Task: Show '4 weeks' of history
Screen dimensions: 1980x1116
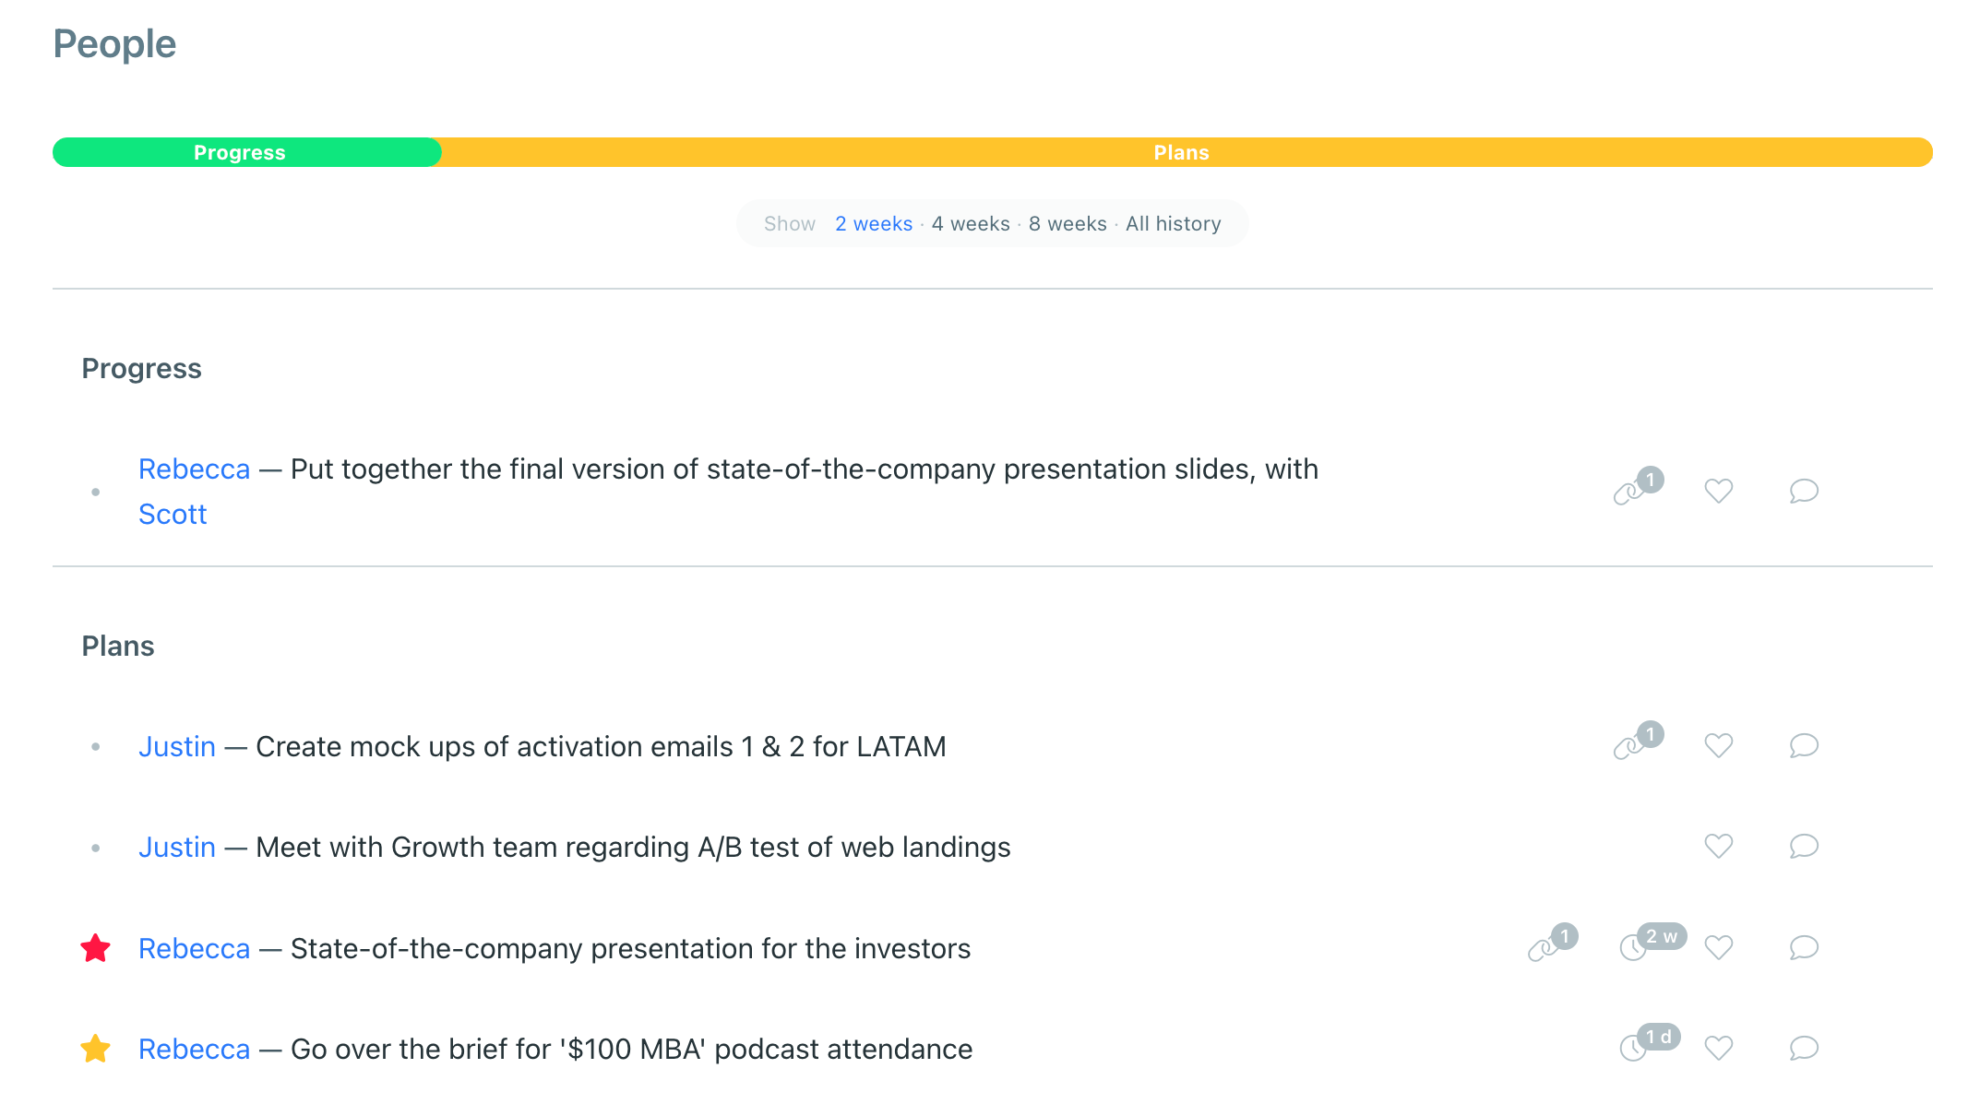Action: point(969,223)
